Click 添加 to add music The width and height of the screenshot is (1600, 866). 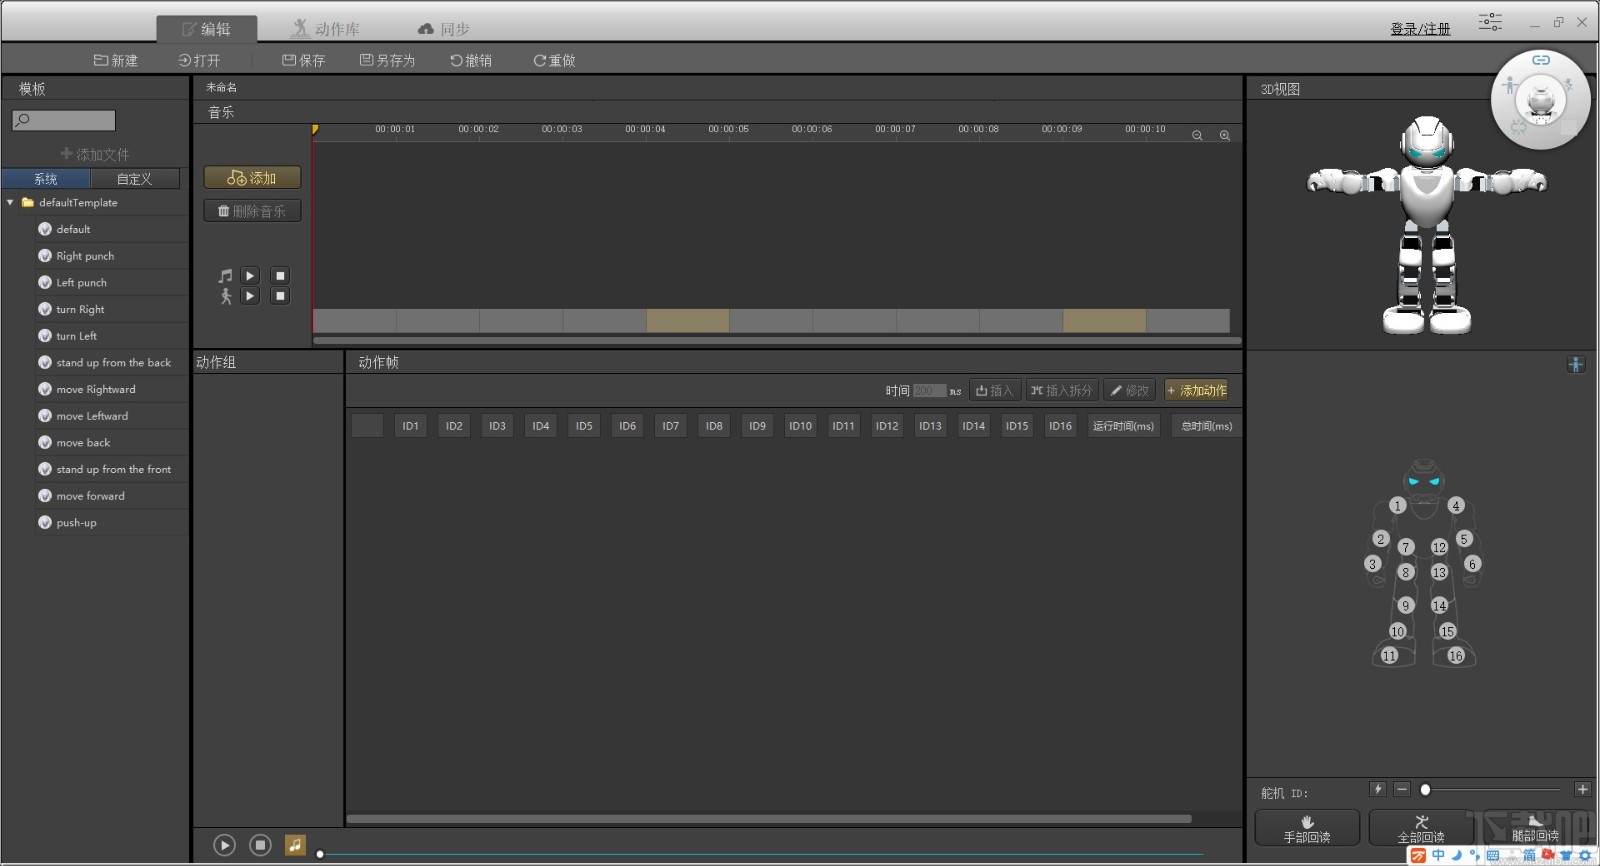[252, 178]
